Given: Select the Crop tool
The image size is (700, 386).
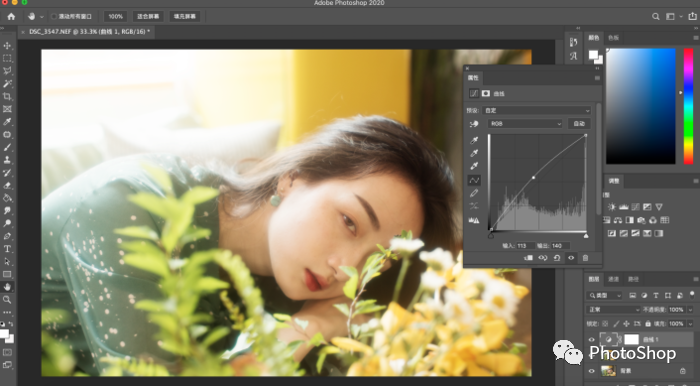Looking at the screenshot, I should pyautogui.click(x=7, y=96).
